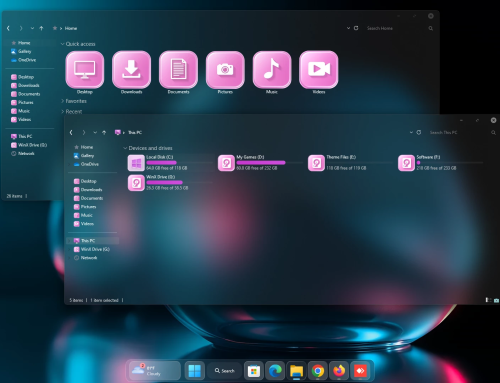The width and height of the screenshot is (500, 383).
Task: Open the Documents quick access folder icon
Action: click(178, 69)
